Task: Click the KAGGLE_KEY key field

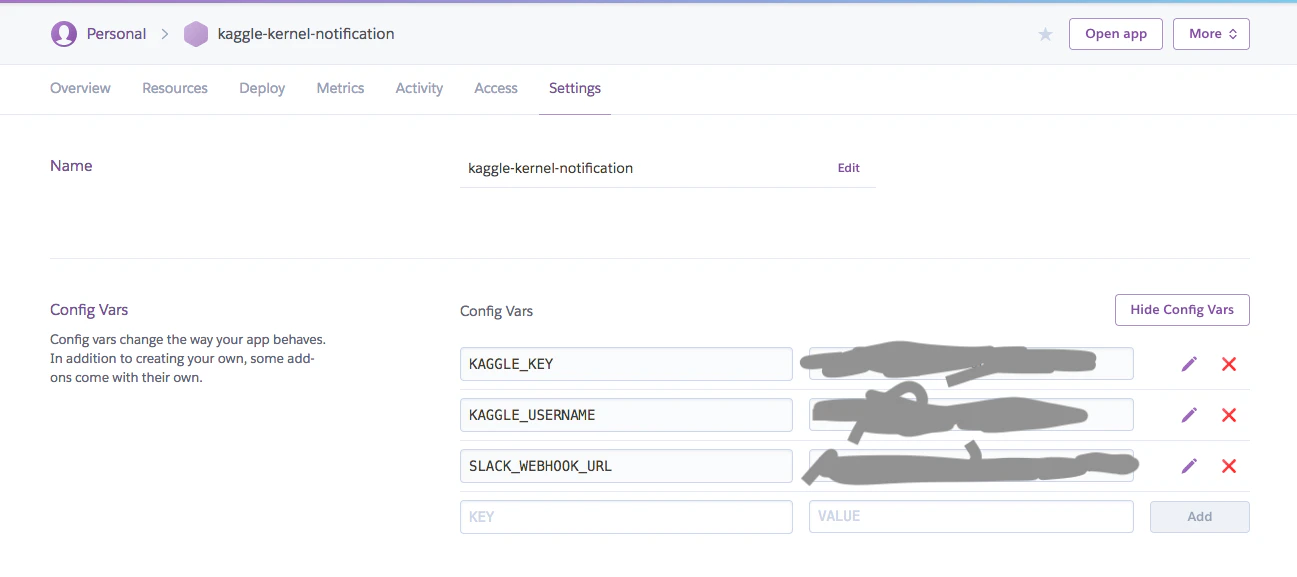Action: pyautogui.click(x=626, y=364)
